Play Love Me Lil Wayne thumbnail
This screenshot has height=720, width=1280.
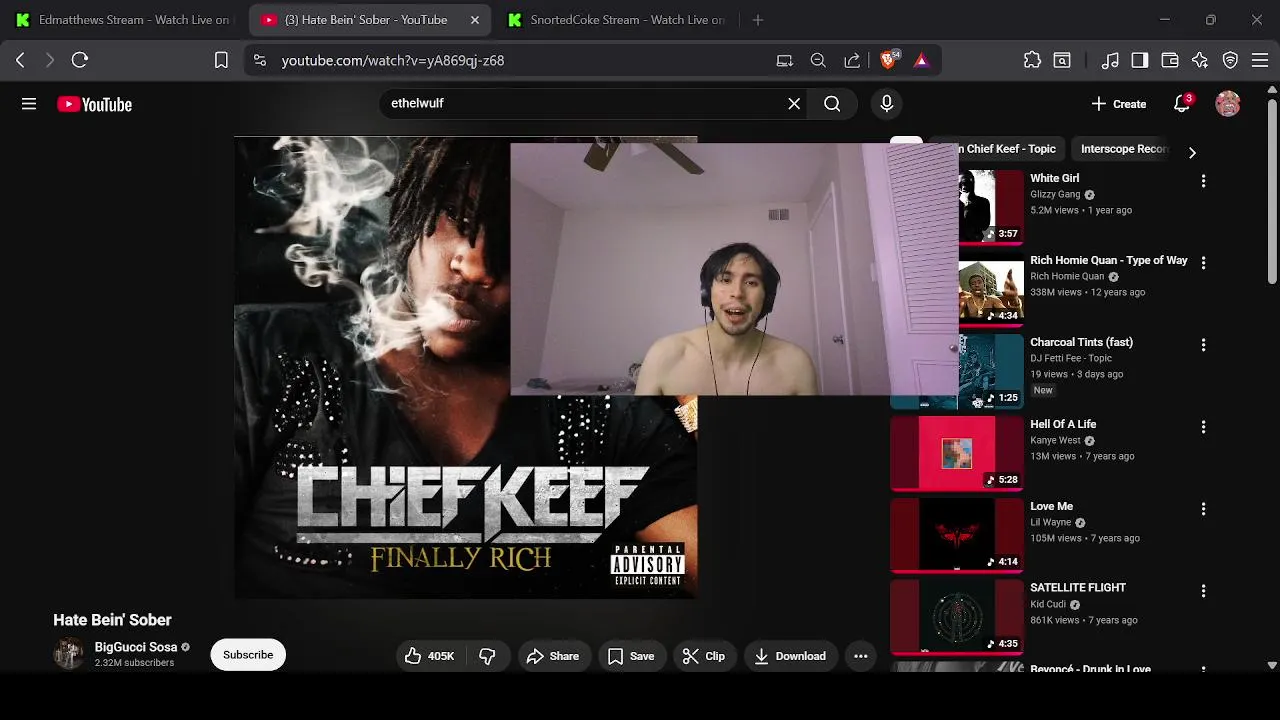tap(957, 536)
